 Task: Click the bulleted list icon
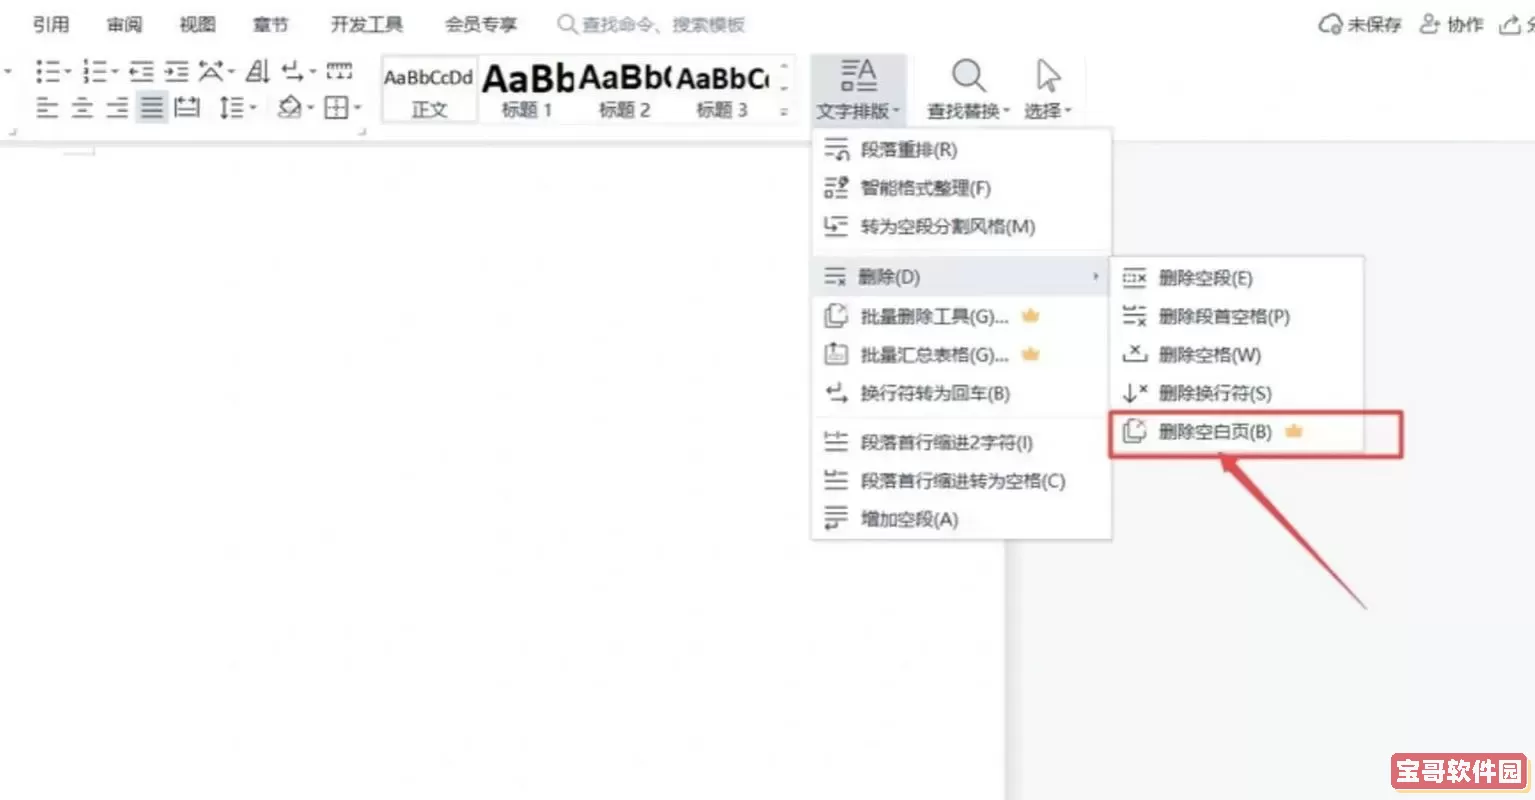click(x=46, y=71)
